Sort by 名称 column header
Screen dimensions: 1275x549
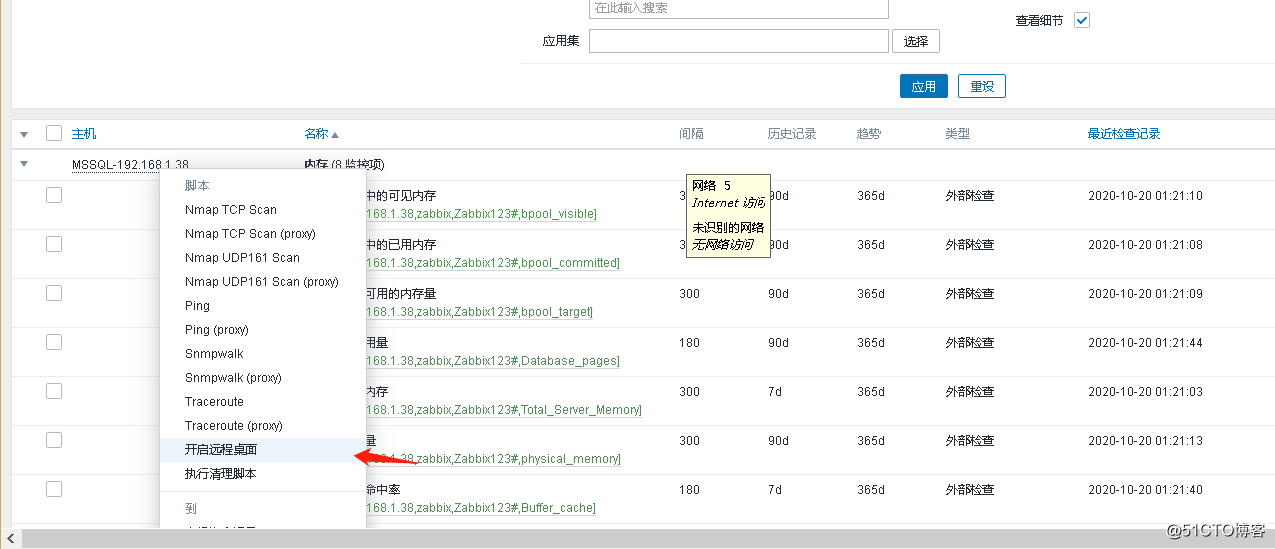321,134
